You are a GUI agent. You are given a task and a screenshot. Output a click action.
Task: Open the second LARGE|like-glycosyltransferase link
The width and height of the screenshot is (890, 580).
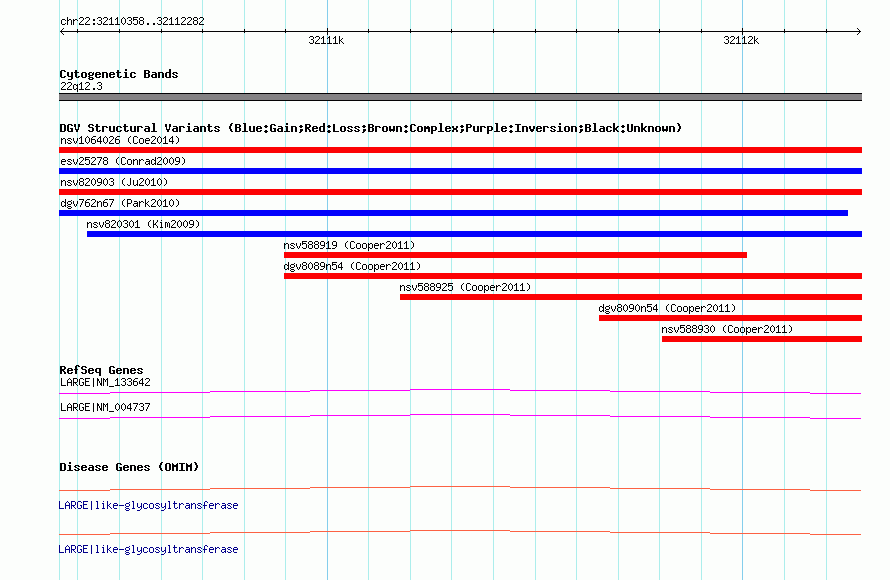pos(148,549)
